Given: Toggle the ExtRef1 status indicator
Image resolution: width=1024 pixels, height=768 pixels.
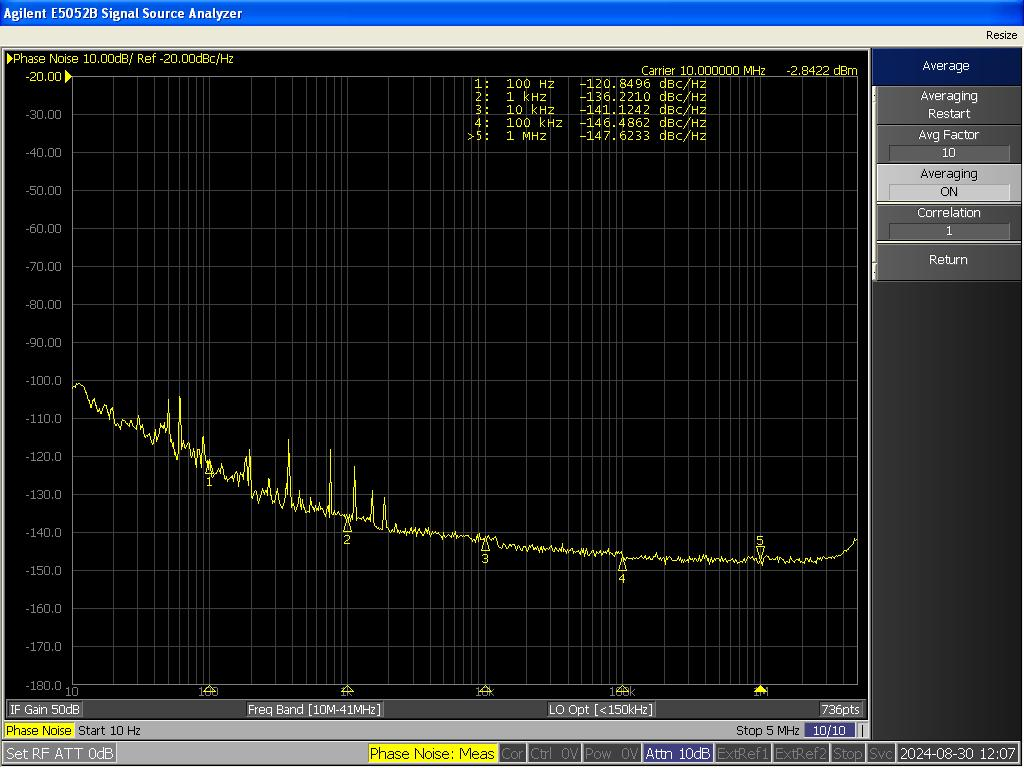Looking at the screenshot, I should [743, 753].
